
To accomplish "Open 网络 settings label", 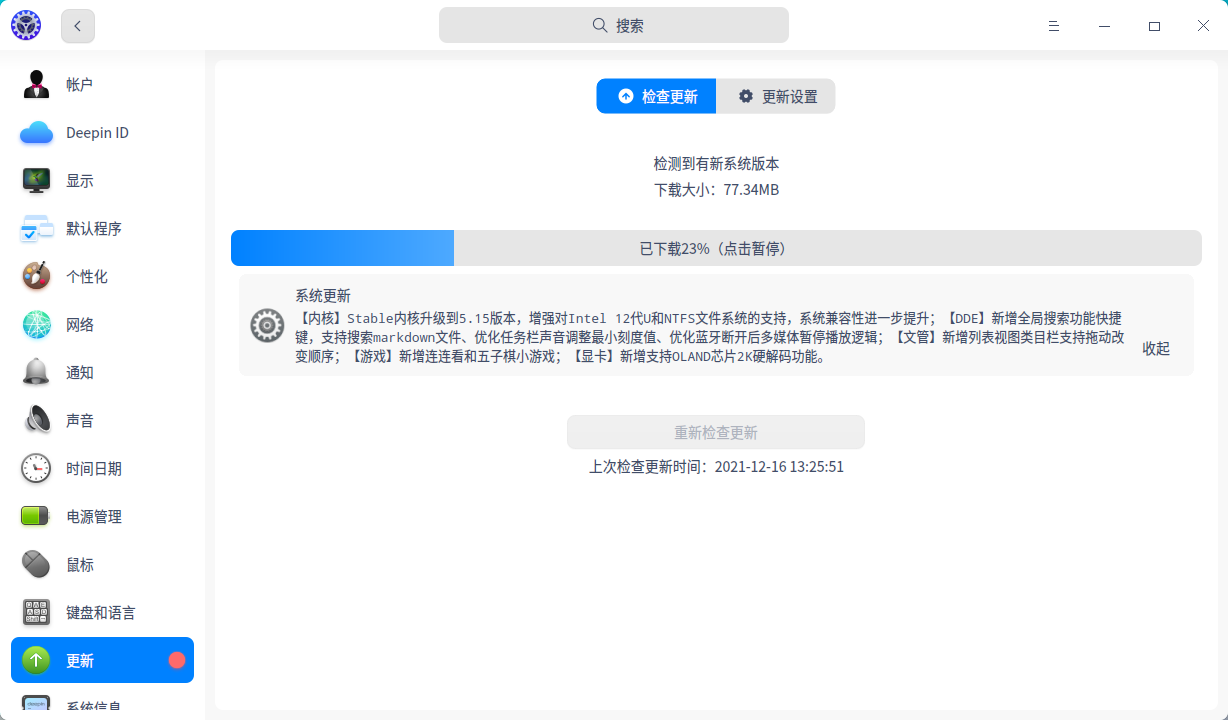I will pyautogui.click(x=80, y=325).
